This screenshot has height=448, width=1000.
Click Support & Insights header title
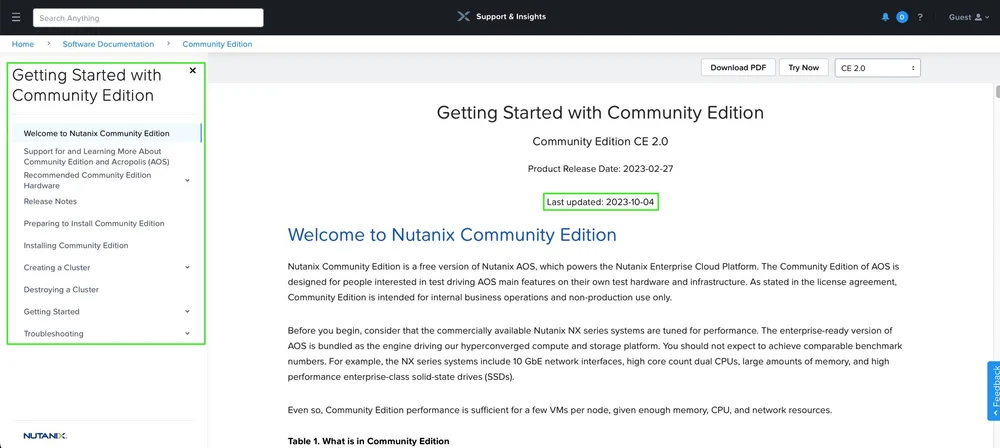511,17
